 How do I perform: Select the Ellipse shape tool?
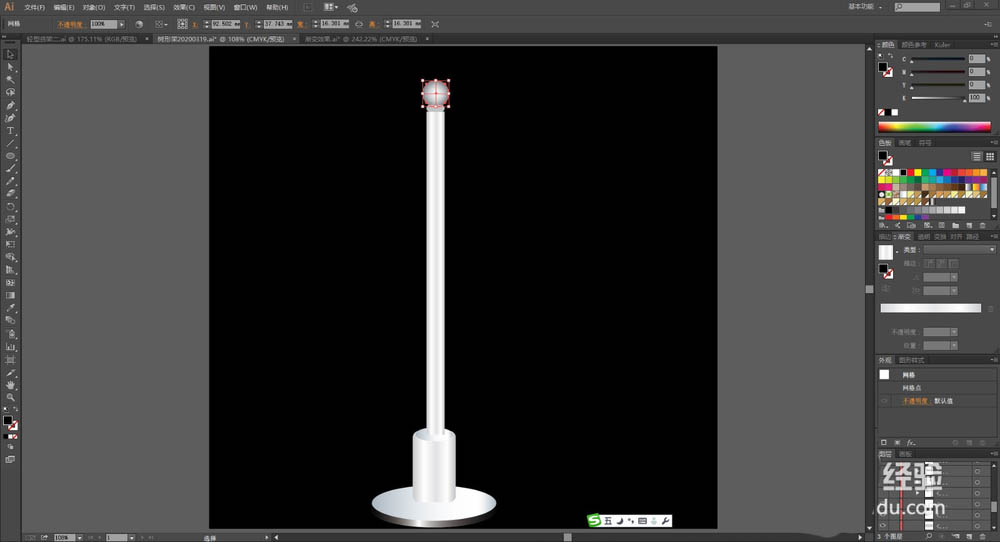[10, 156]
